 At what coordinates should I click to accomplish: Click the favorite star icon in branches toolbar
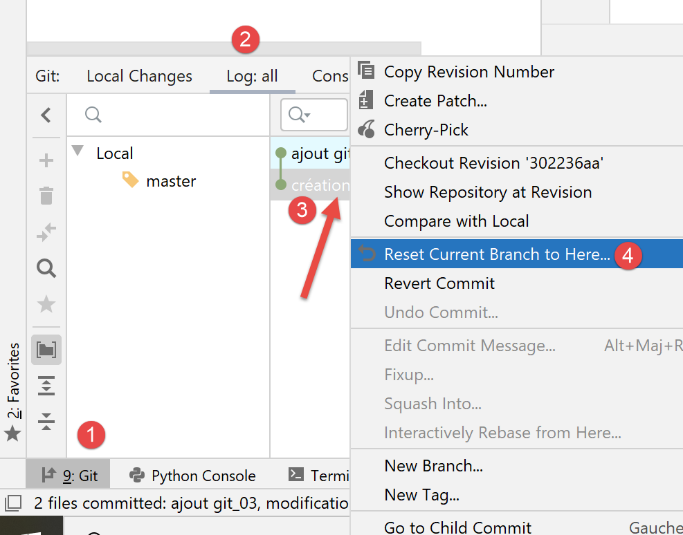pyautogui.click(x=46, y=304)
